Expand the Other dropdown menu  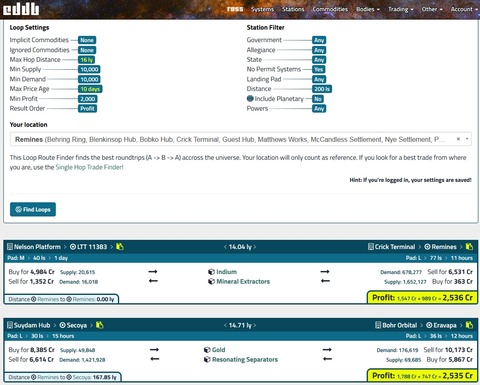[432, 9]
